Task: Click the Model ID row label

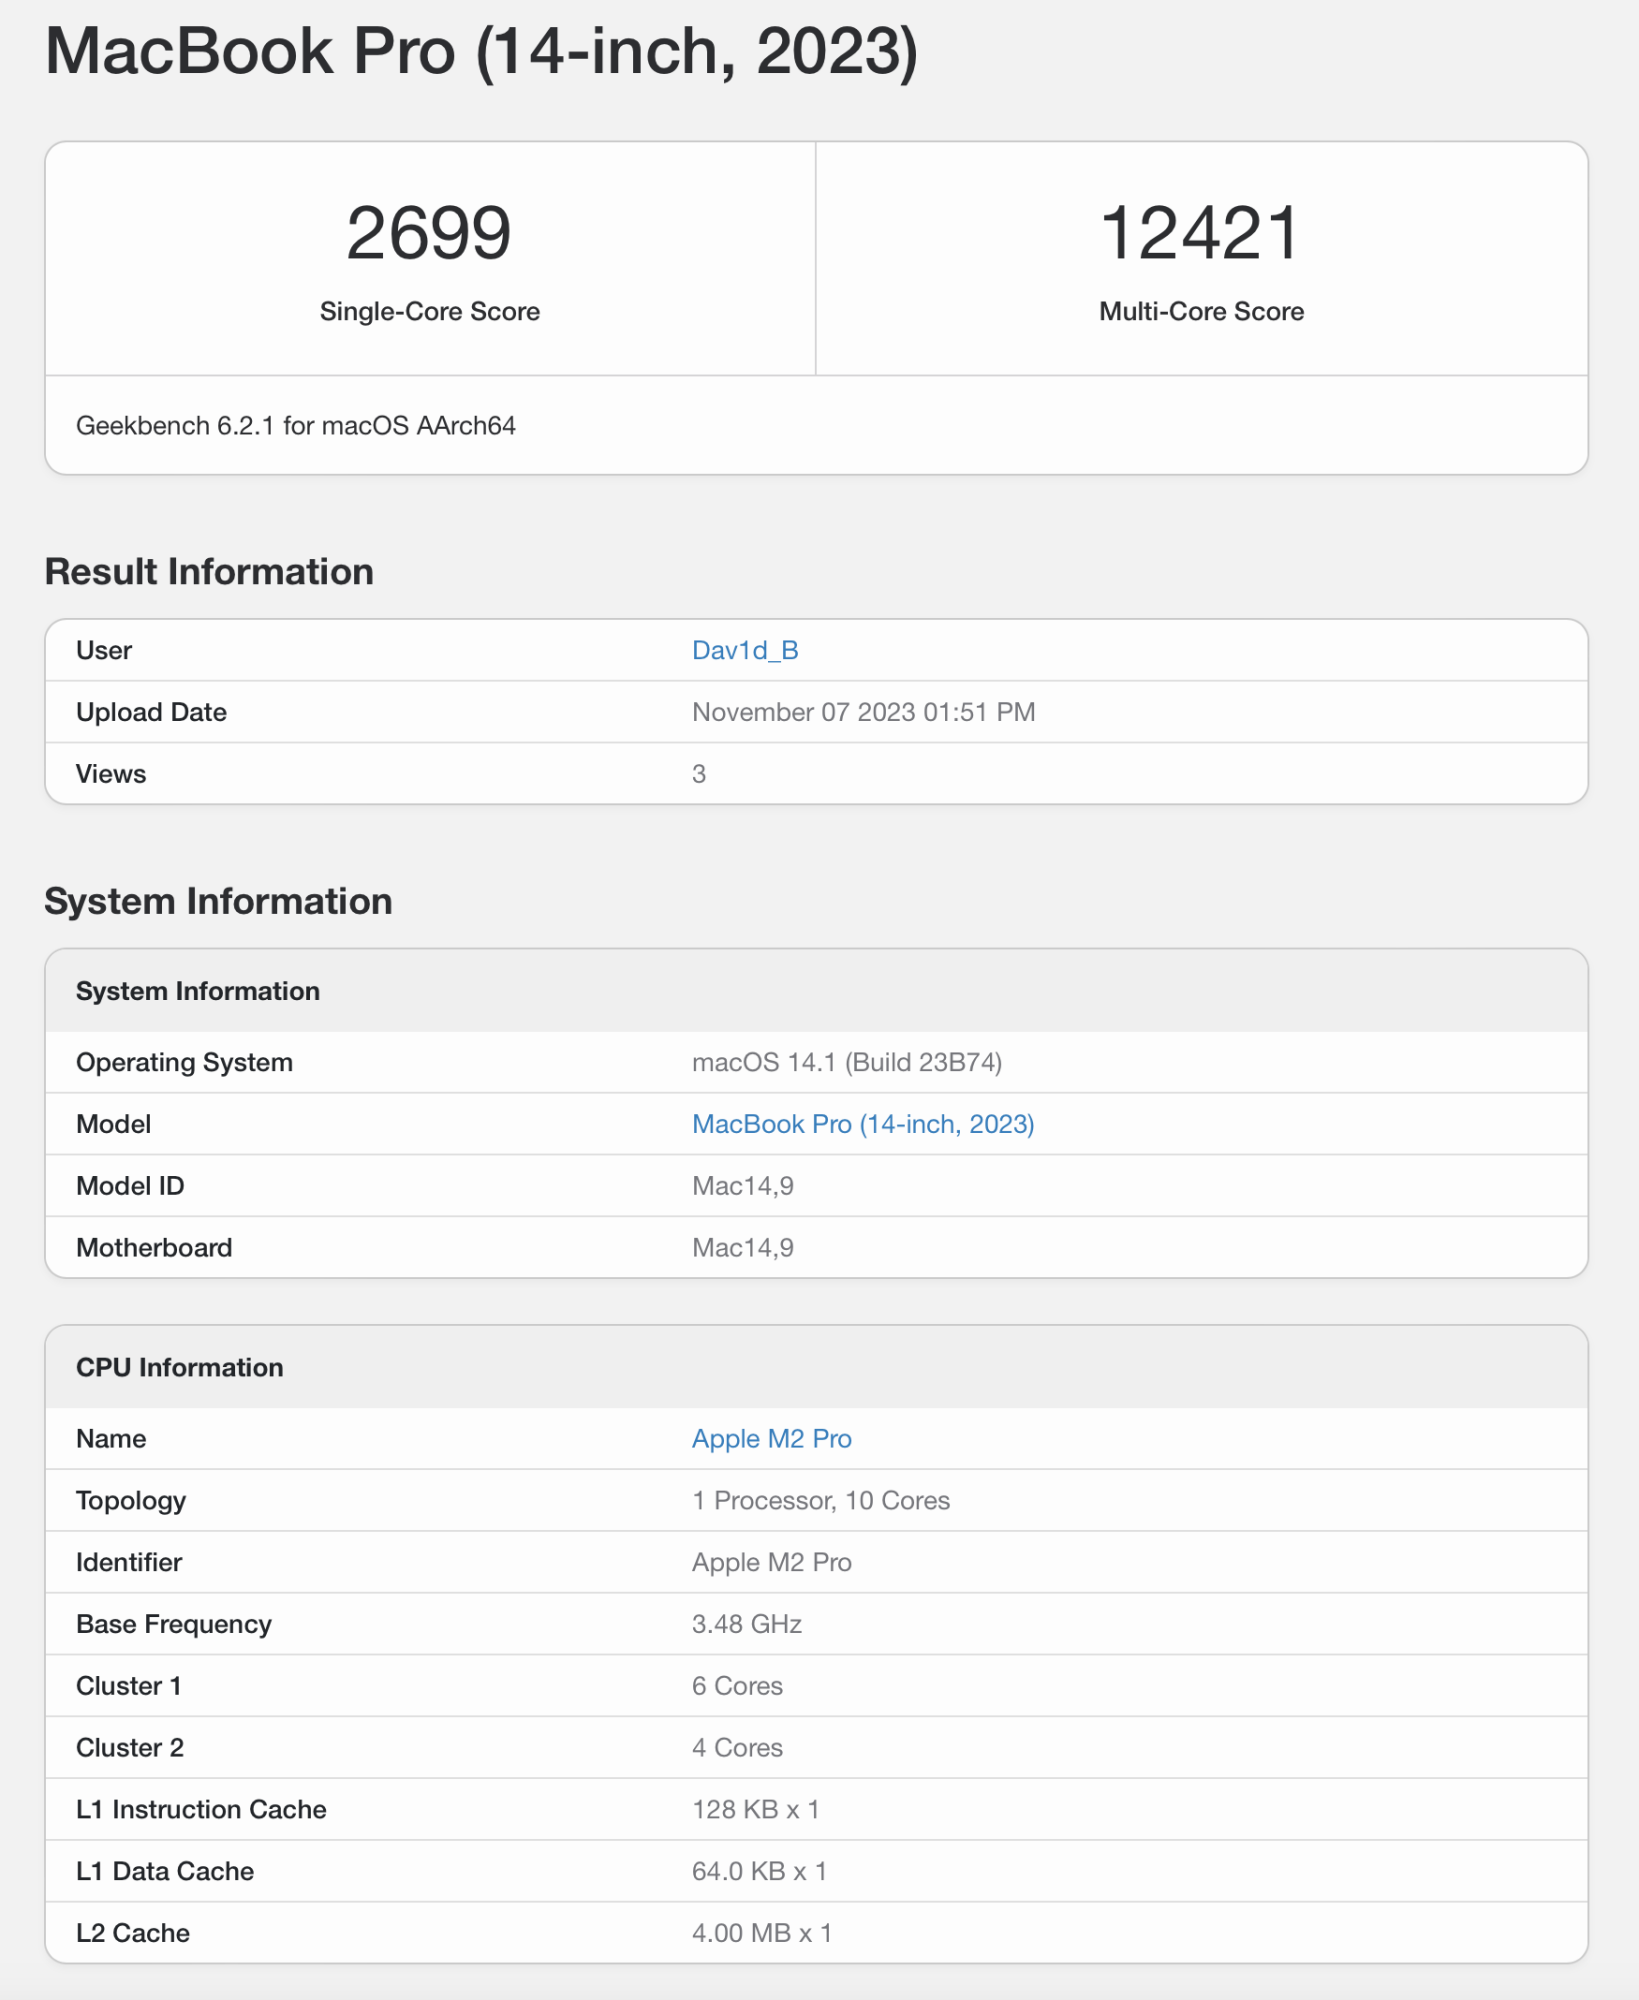Action: 130,1186
